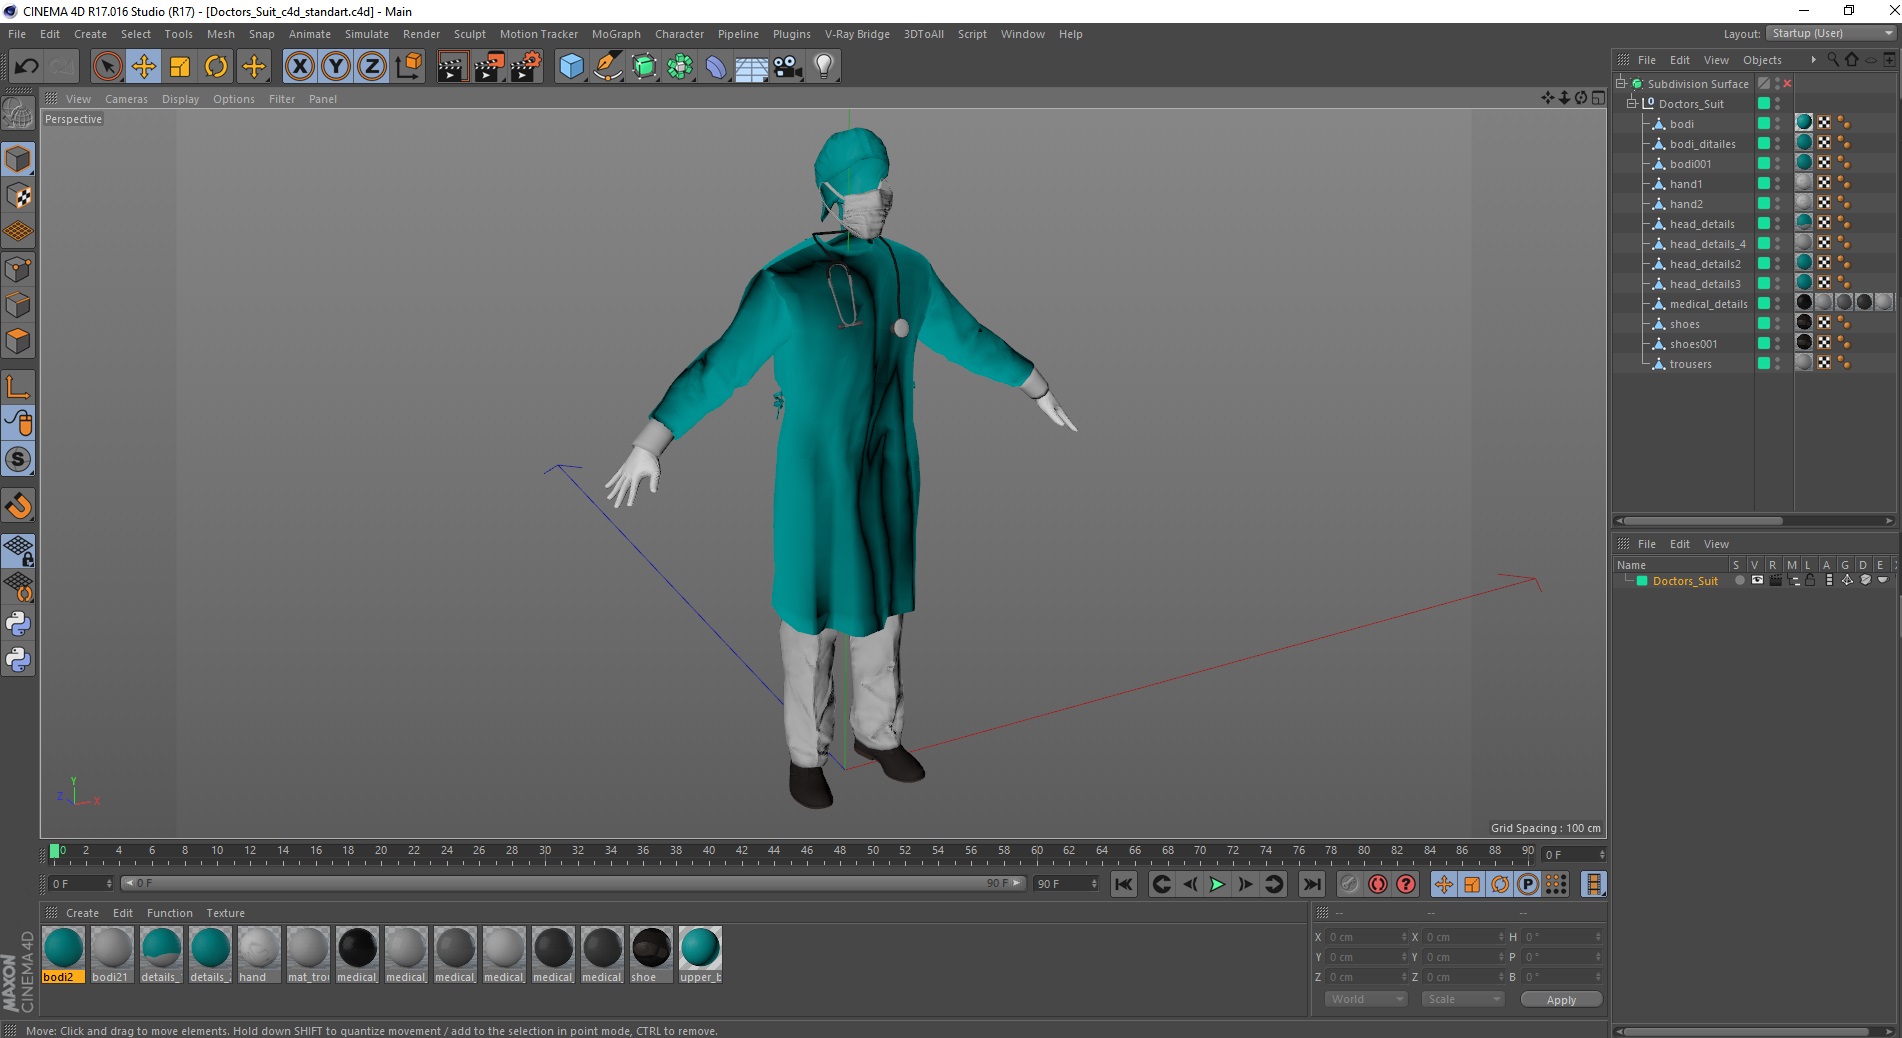Collapse the Doctors_Suit null group

point(1632,104)
